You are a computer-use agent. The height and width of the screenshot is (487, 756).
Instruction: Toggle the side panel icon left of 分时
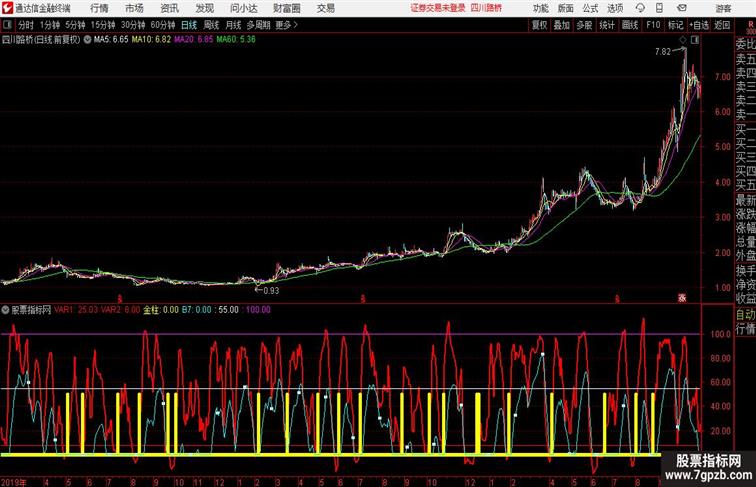coord(7,25)
